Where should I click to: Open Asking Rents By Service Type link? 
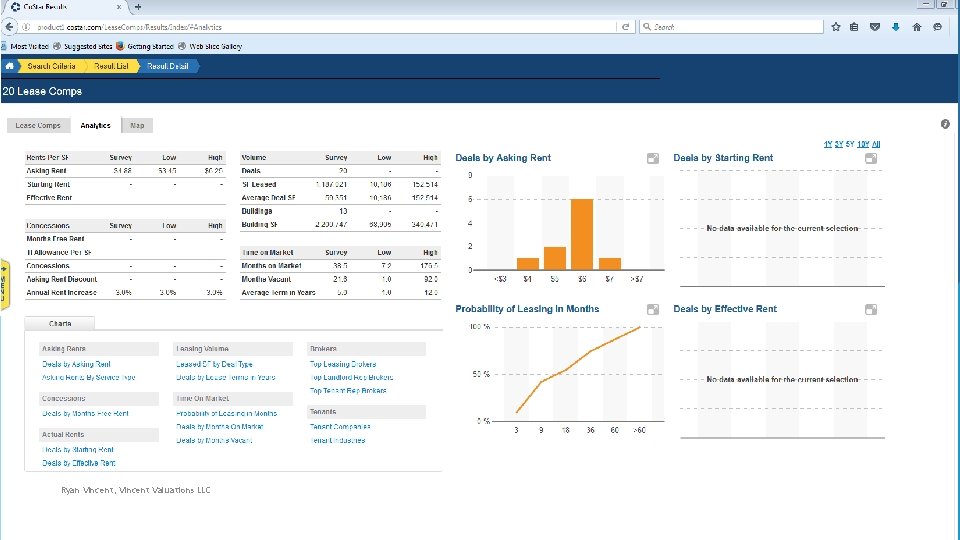(89, 378)
